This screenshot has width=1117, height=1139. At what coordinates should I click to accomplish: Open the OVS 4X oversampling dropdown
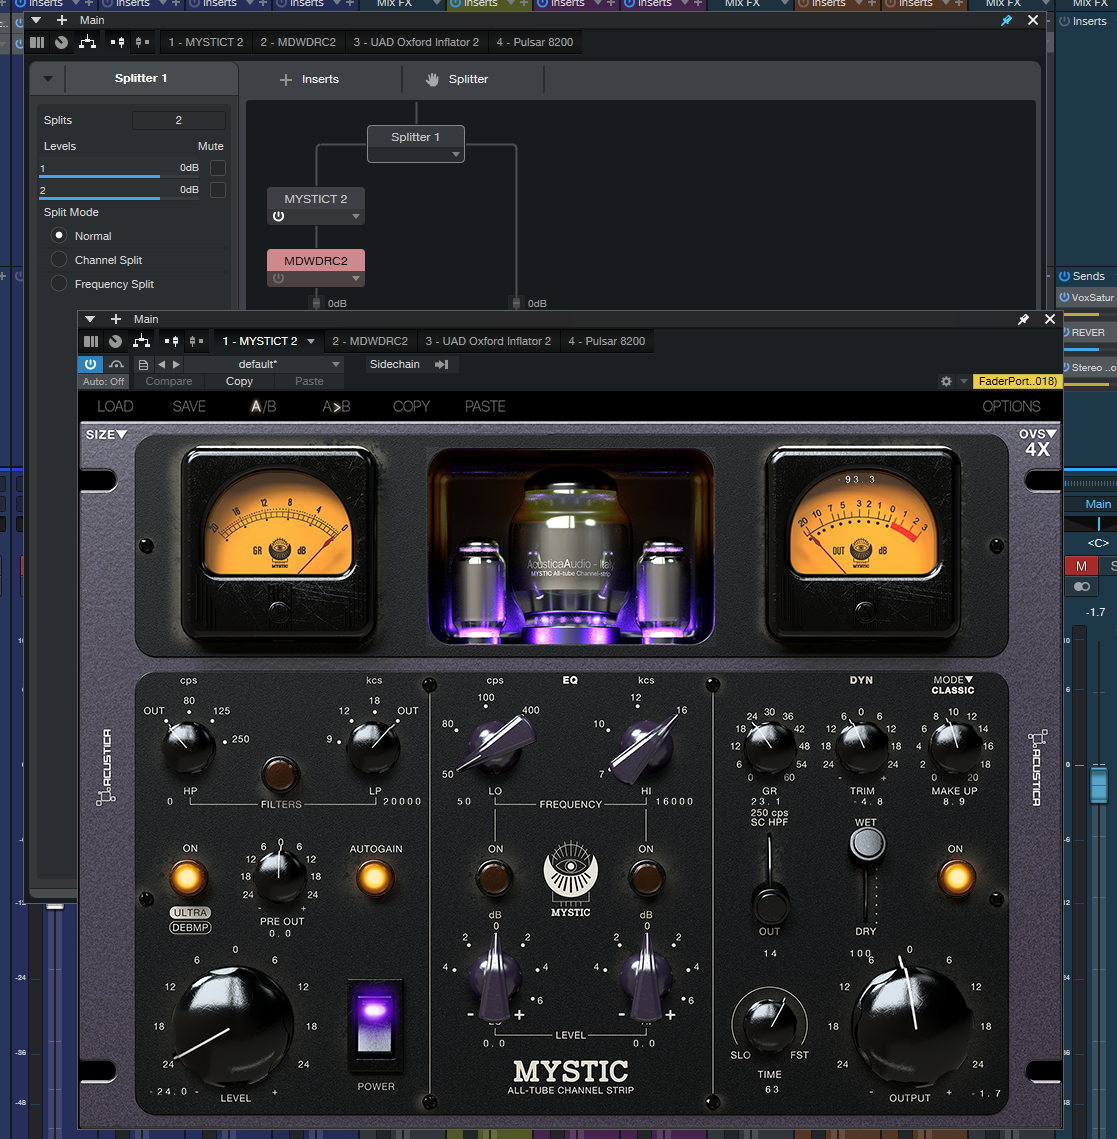click(x=1037, y=443)
